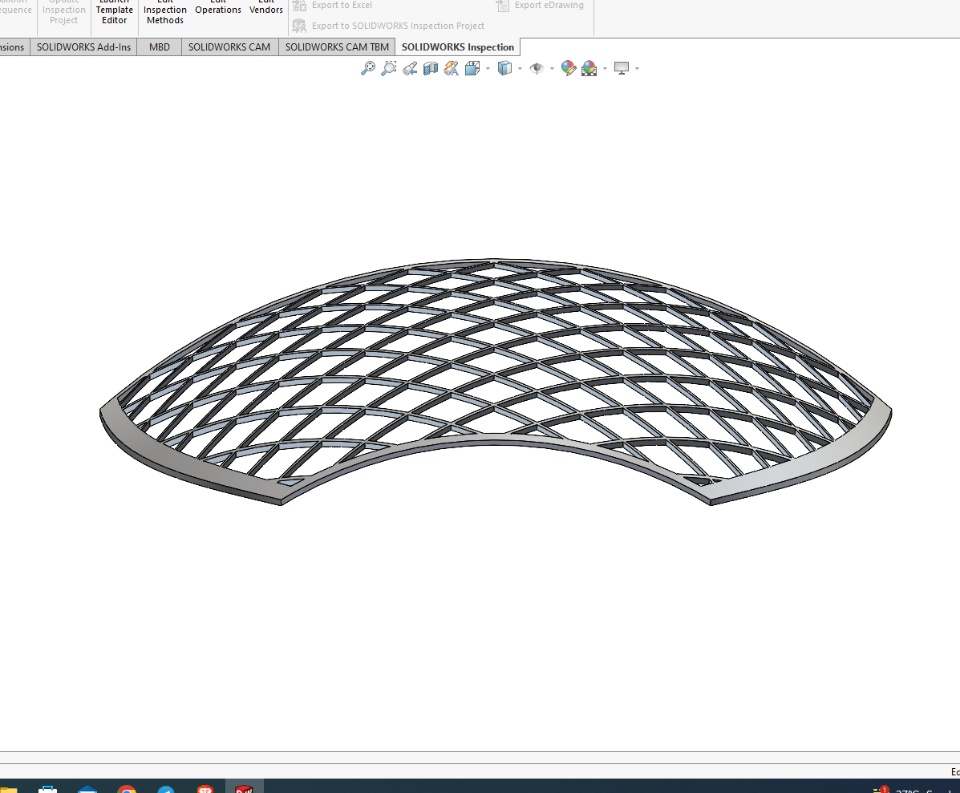
Task: Switch to SOLIDWORKS Add-Ins tab
Action: (84, 47)
